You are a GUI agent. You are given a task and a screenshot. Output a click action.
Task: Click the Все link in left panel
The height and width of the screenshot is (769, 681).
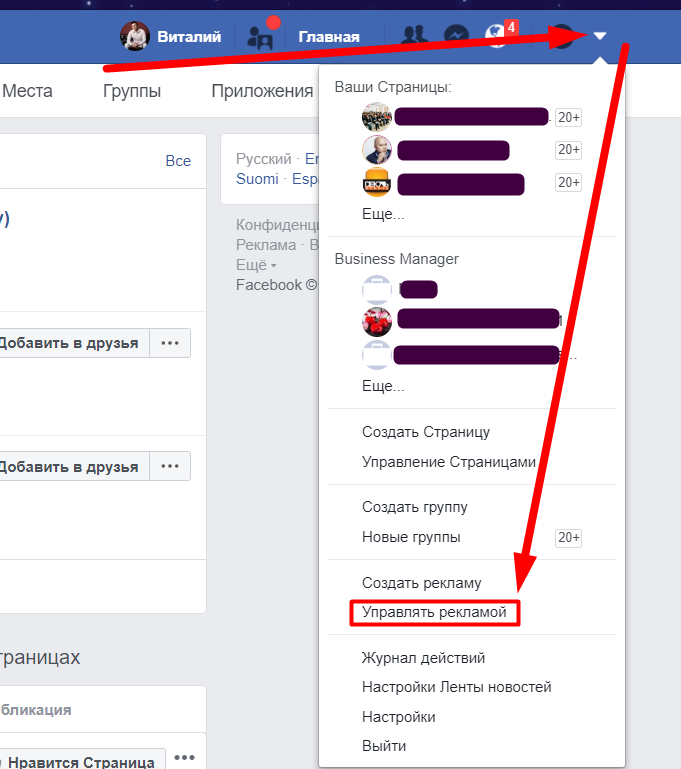point(178,161)
